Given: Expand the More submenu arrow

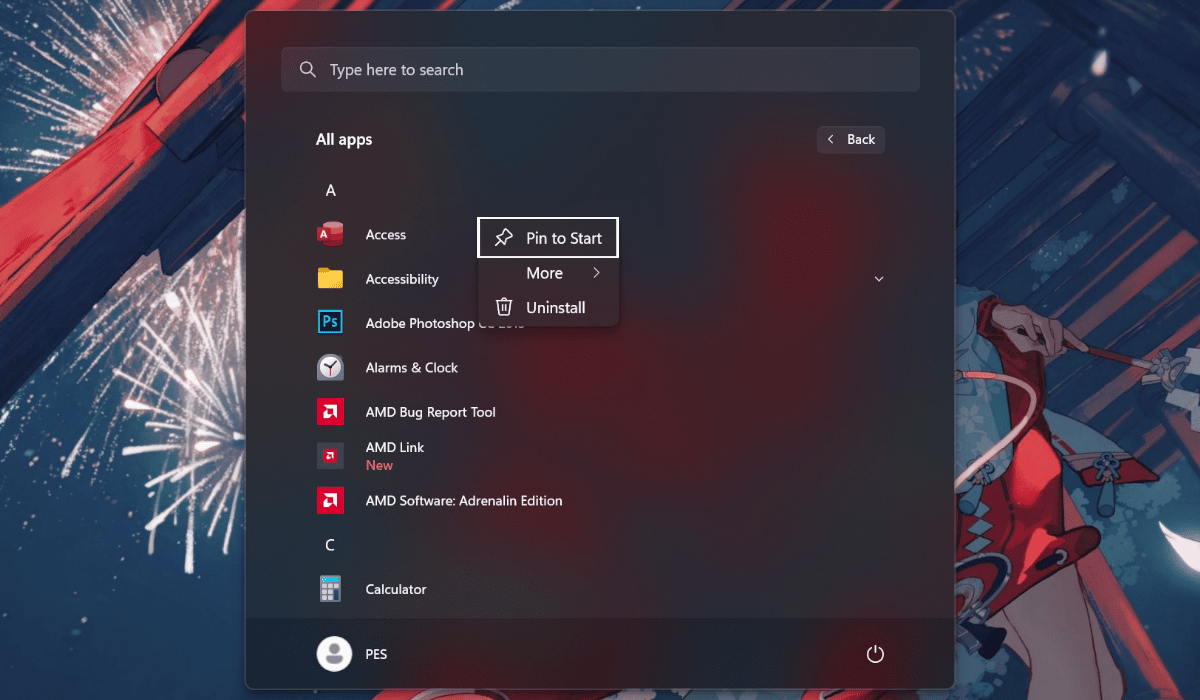Looking at the screenshot, I should point(596,273).
